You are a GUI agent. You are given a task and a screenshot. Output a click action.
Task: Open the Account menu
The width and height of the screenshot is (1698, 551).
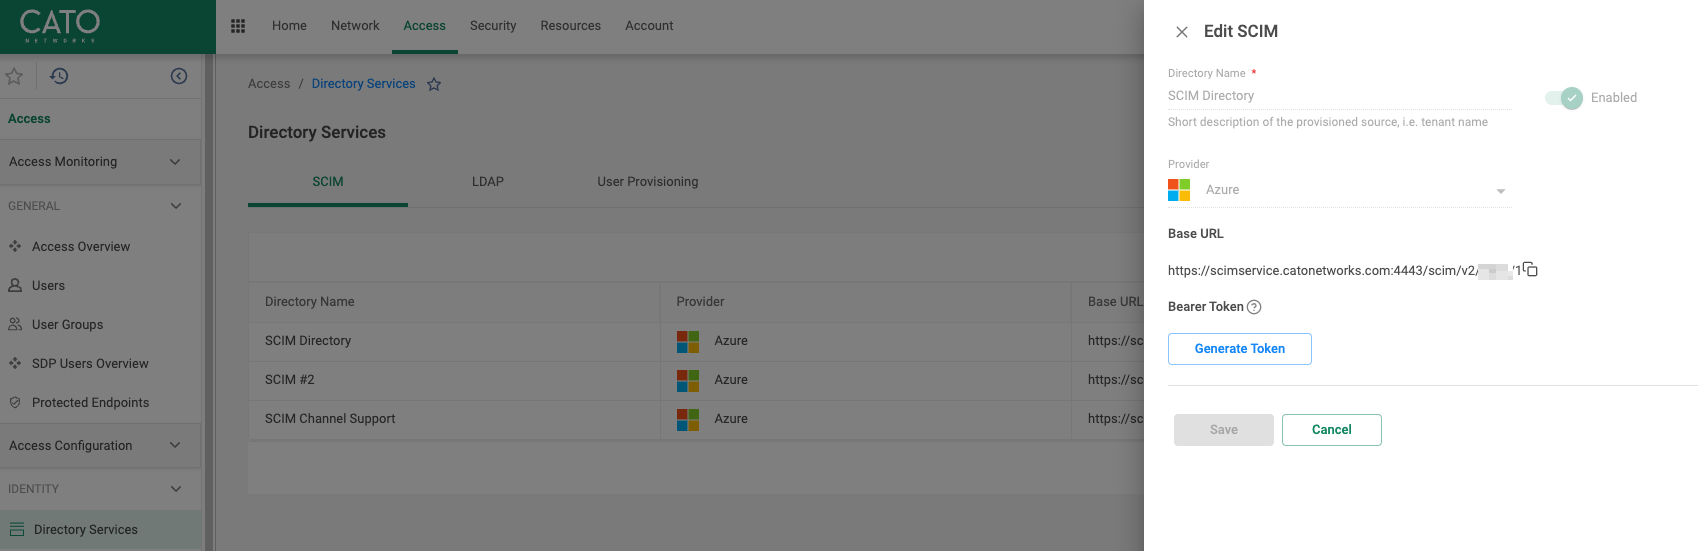pos(649,26)
